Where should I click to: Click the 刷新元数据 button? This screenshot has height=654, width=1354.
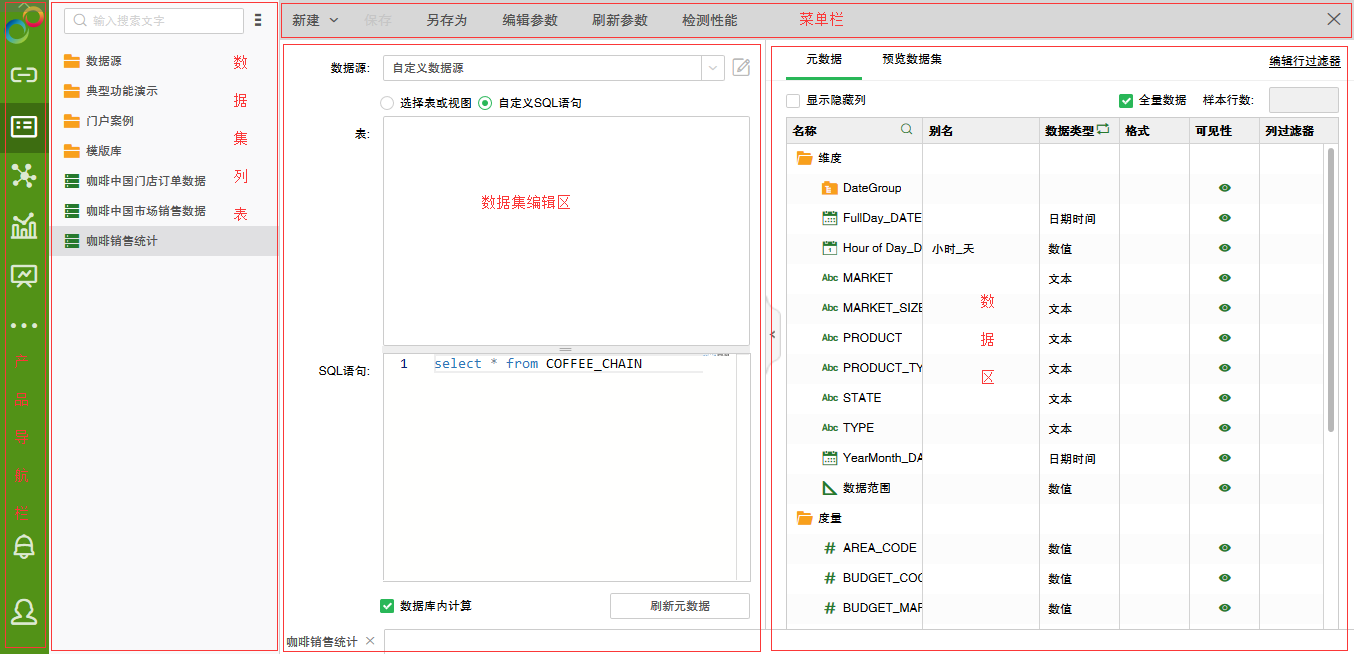[679, 606]
